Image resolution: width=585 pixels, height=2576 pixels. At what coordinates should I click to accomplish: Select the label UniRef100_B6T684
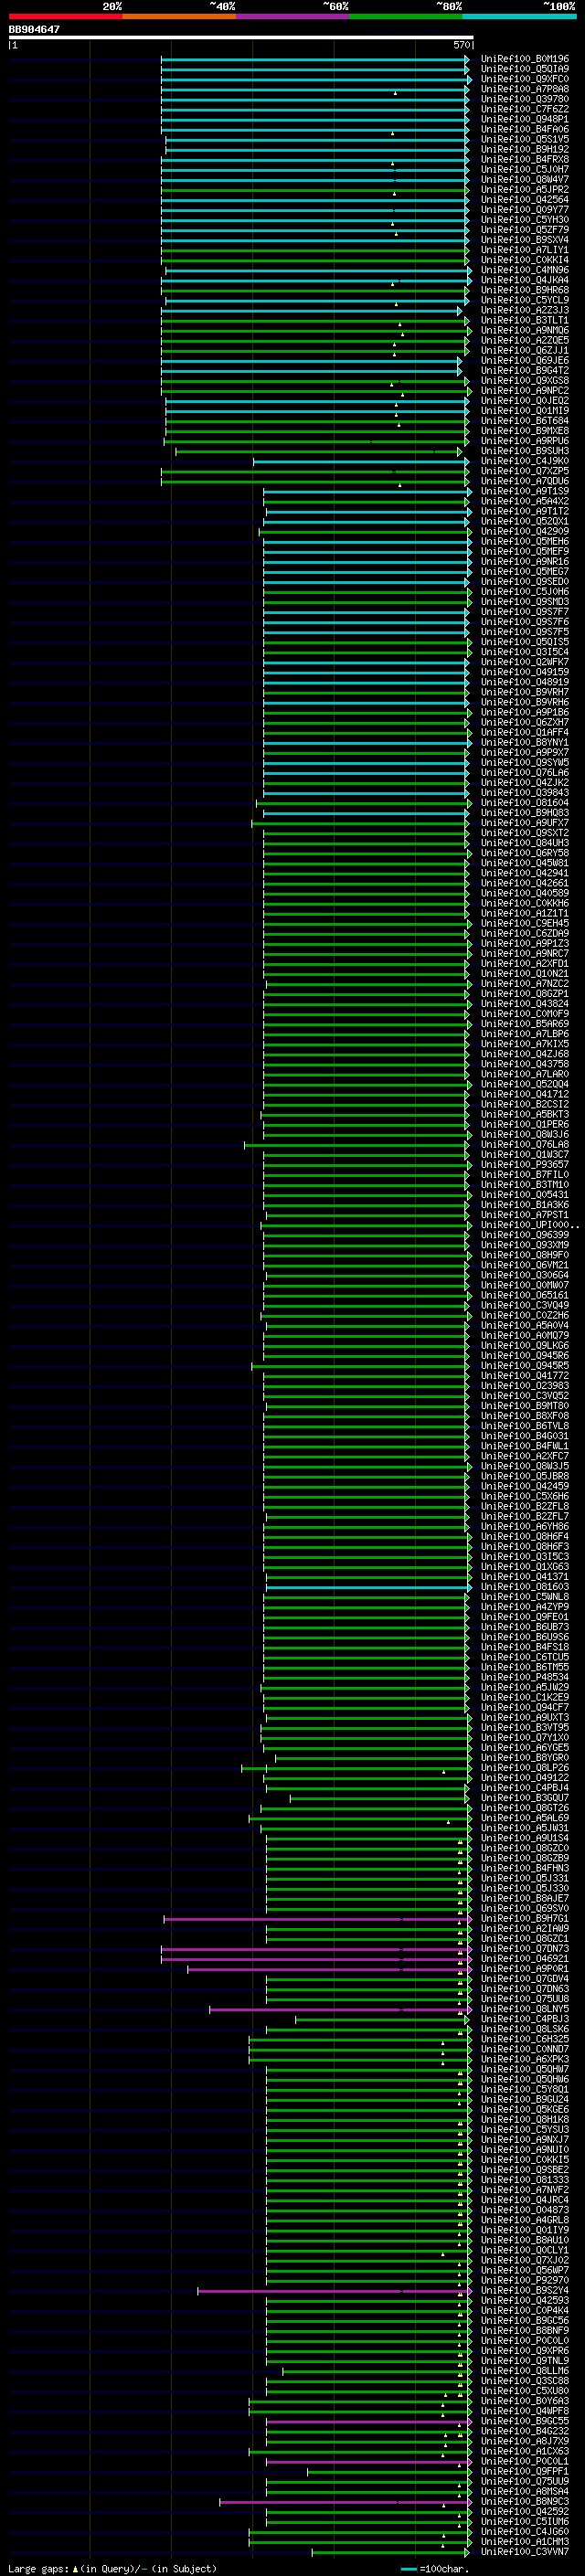pyautogui.click(x=525, y=420)
